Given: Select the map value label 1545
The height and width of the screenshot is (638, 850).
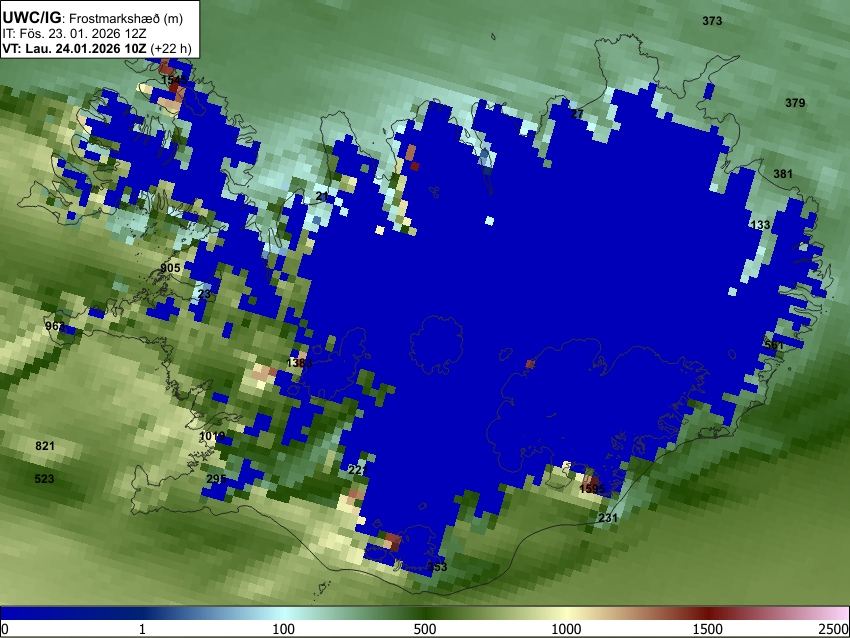Looking at the screenshot, I should point(174,80).
